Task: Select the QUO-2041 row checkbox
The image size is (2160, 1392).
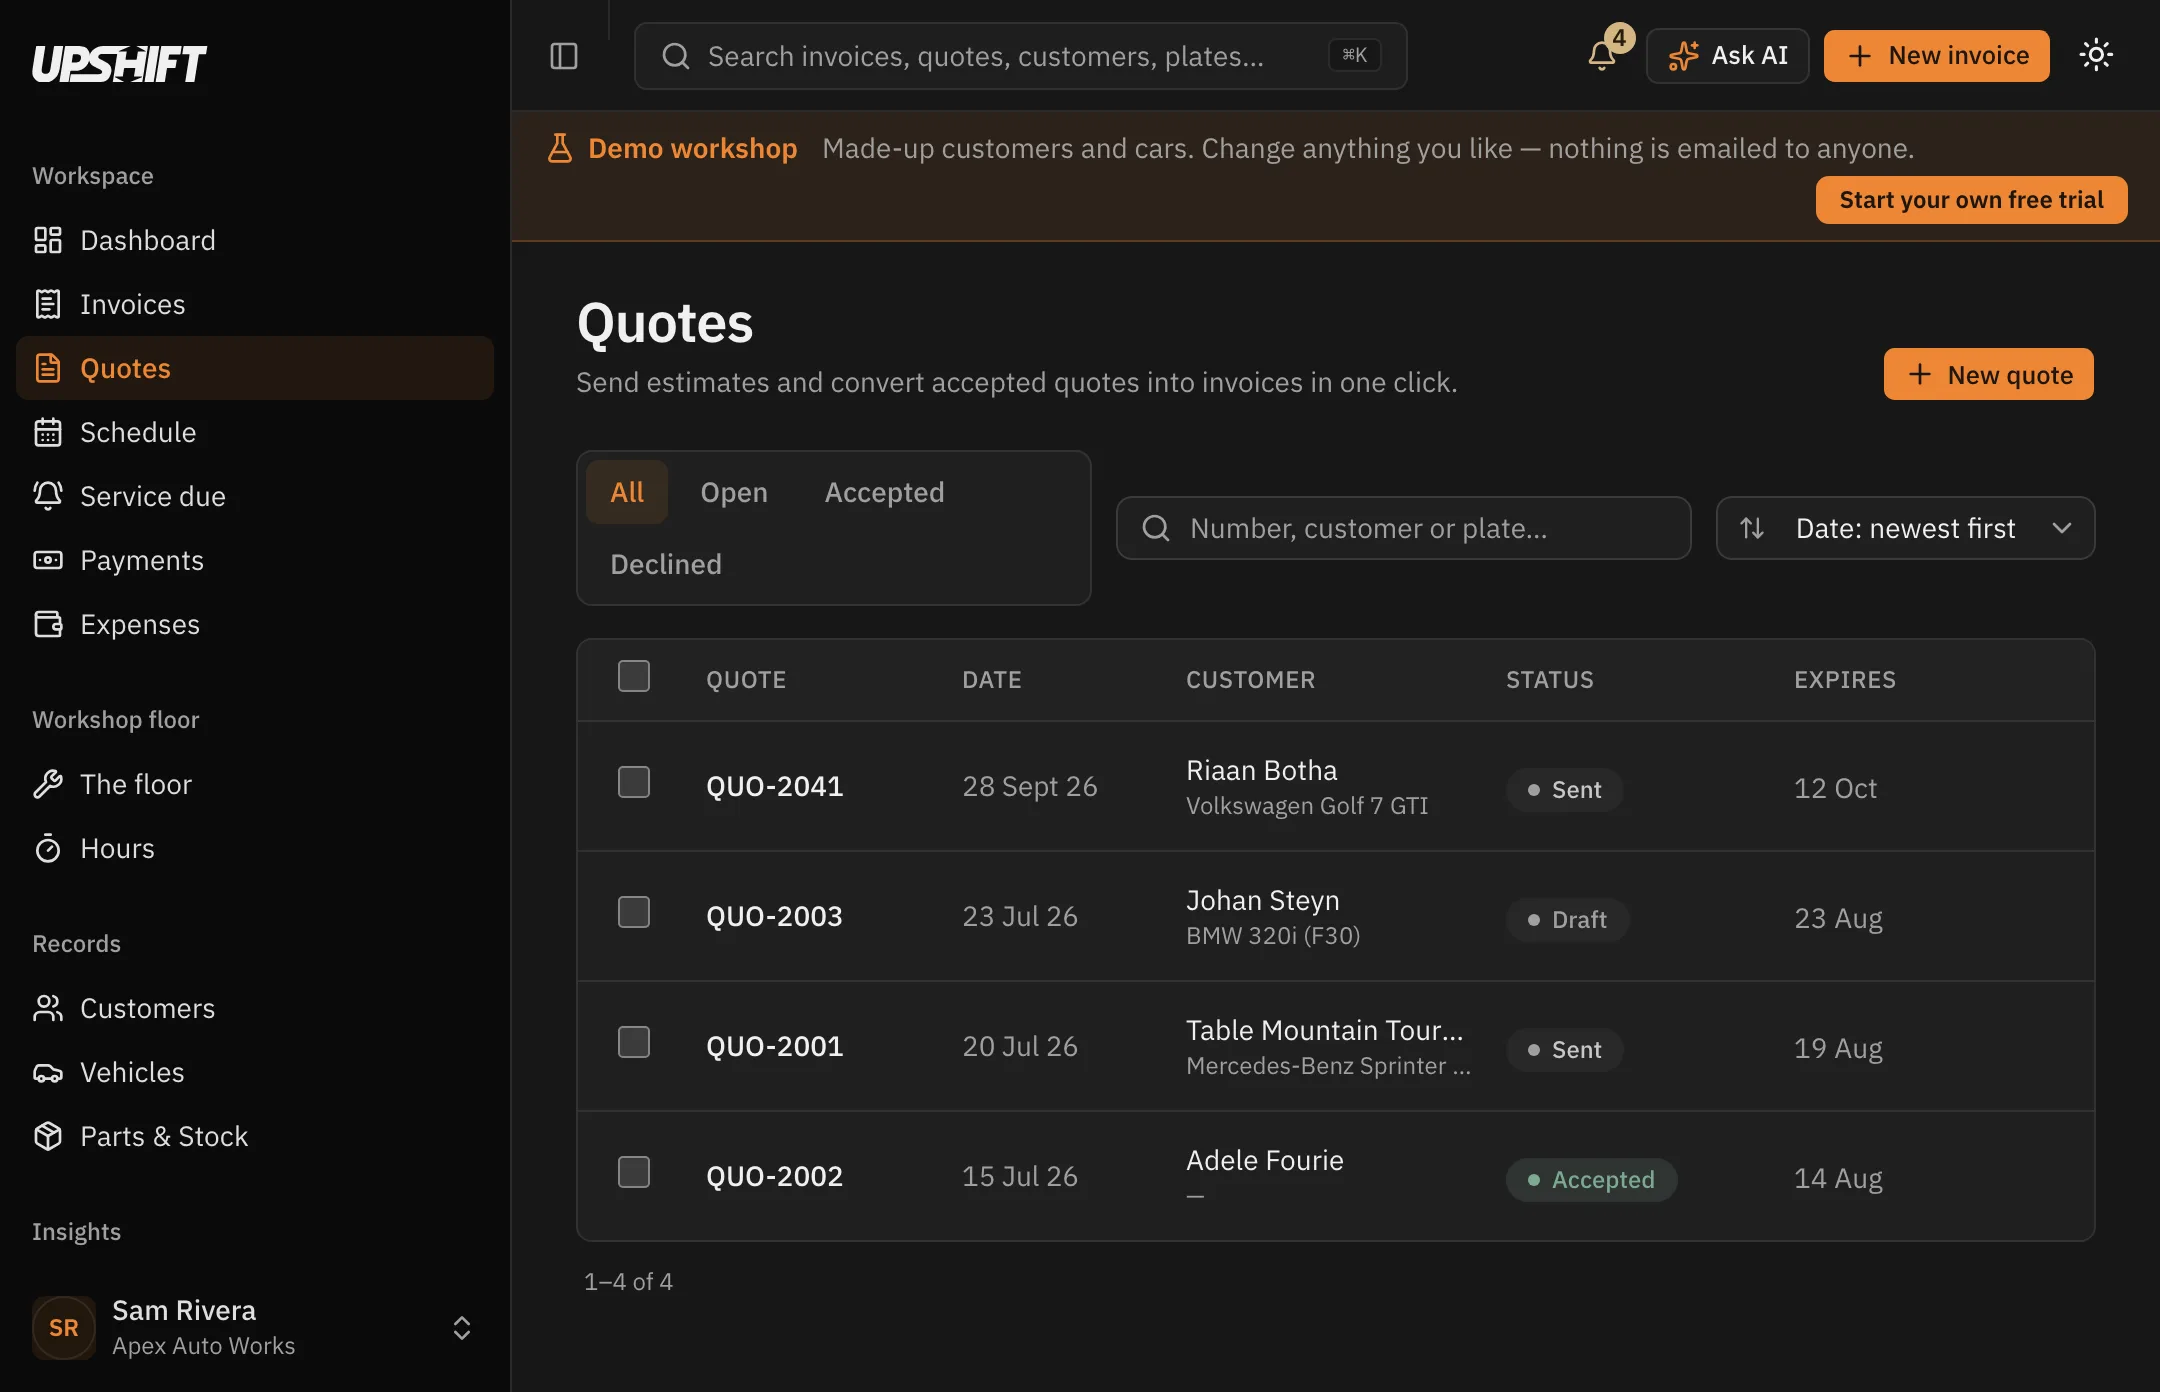Action: click(634, 782)
